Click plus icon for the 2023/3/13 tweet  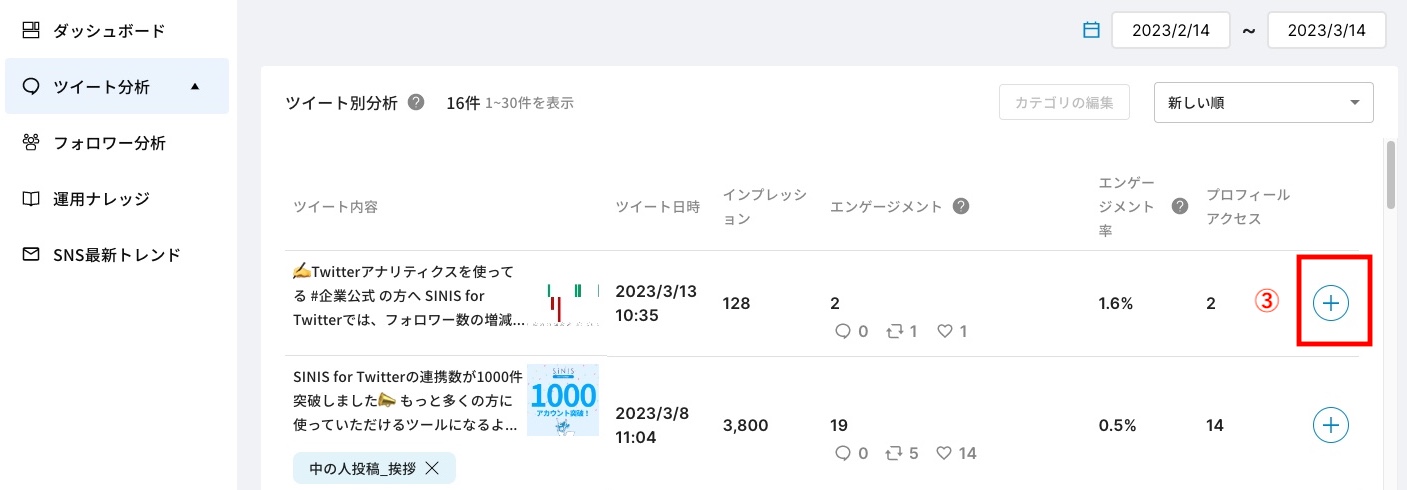(x=1330, y=302)
